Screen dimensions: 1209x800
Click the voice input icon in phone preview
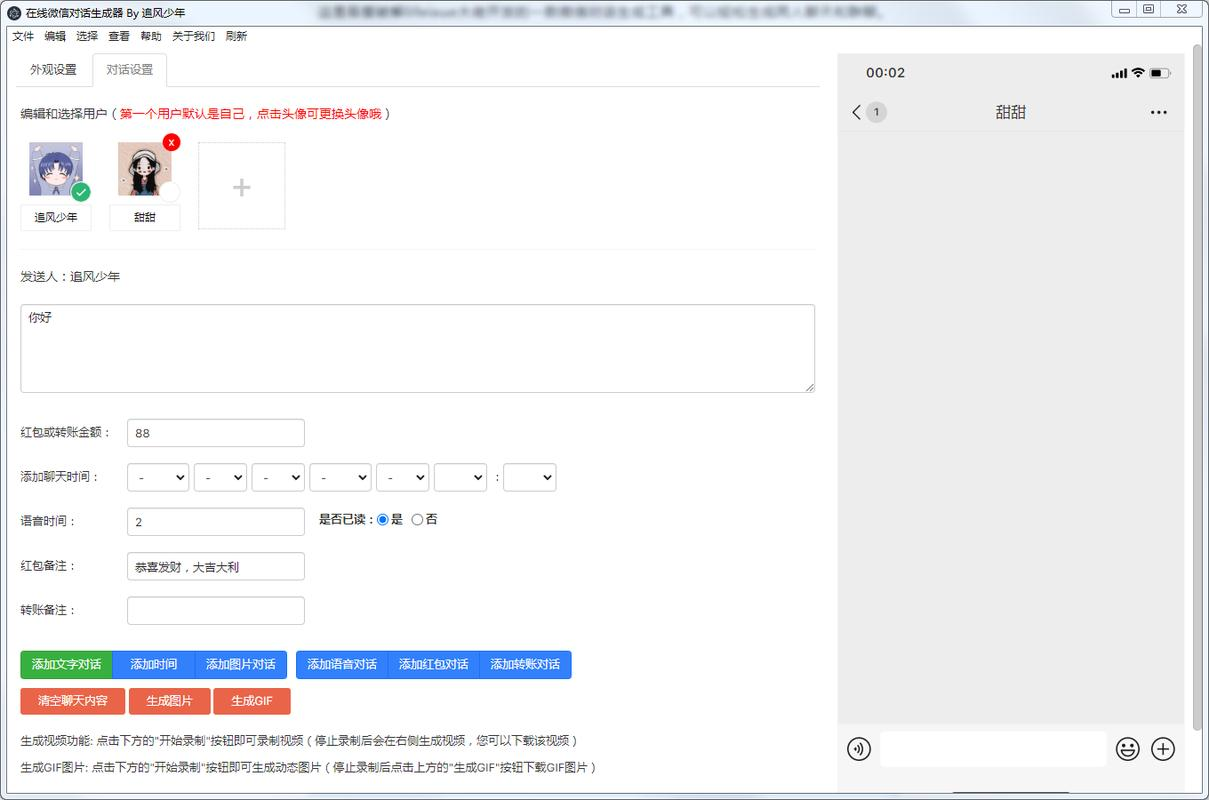pos(858,749)
